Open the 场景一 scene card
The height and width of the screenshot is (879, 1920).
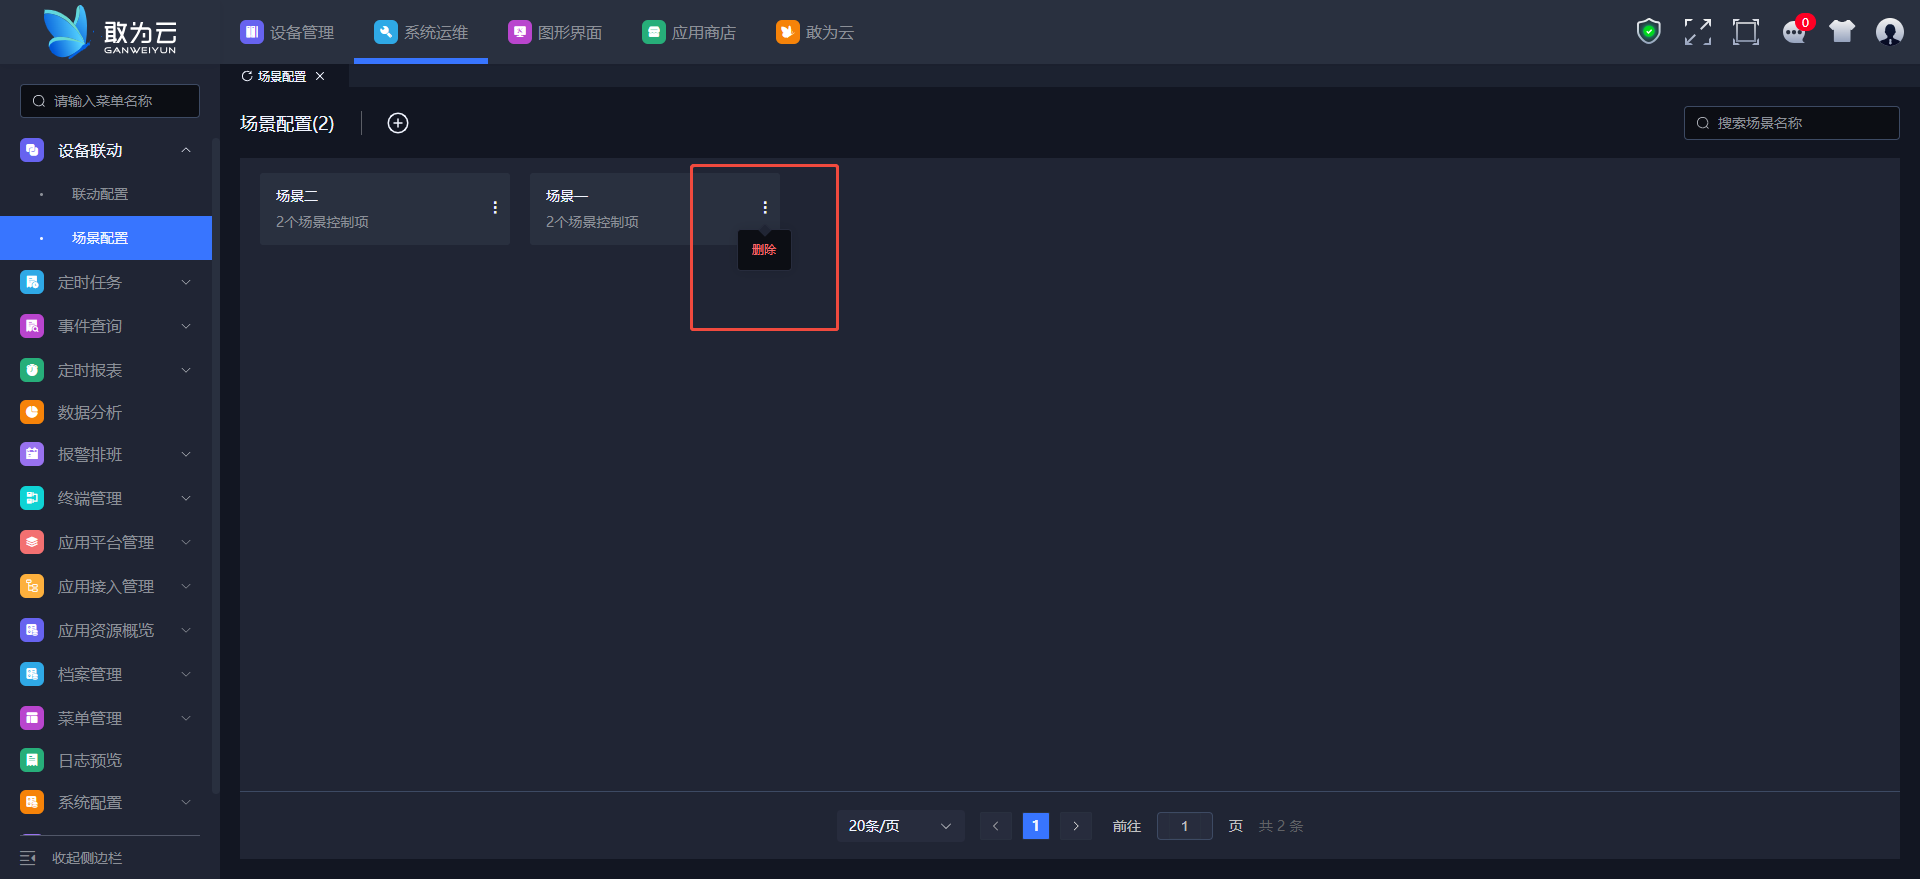pos(655,208)
